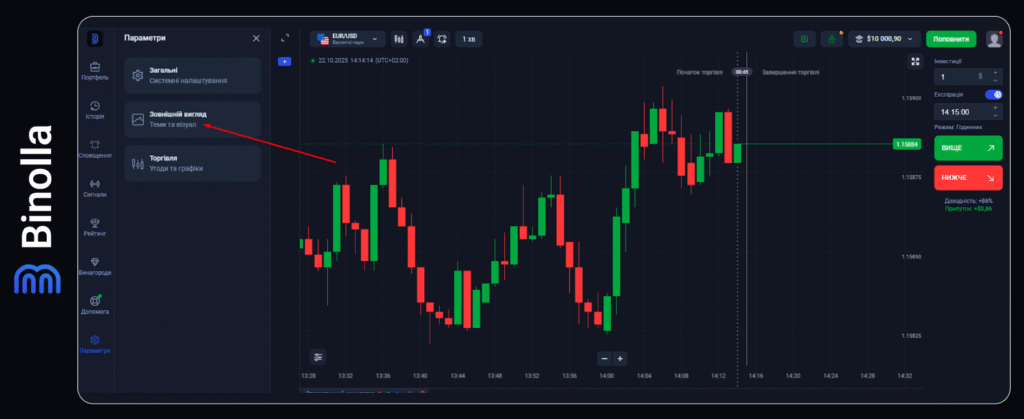The width and height of the screenshot is (1024, 419).
Task: Open the EUR/USD currency pair dropdown
Action: (x=347, y=39)
